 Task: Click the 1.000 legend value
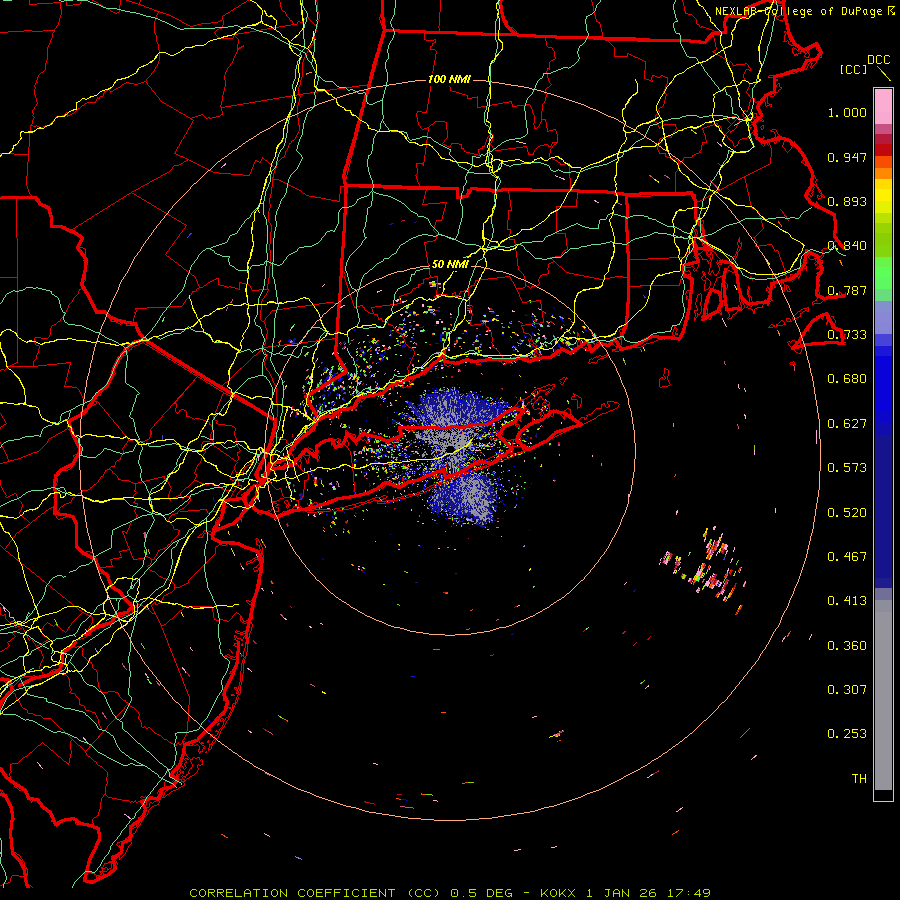tap(847, 112)
